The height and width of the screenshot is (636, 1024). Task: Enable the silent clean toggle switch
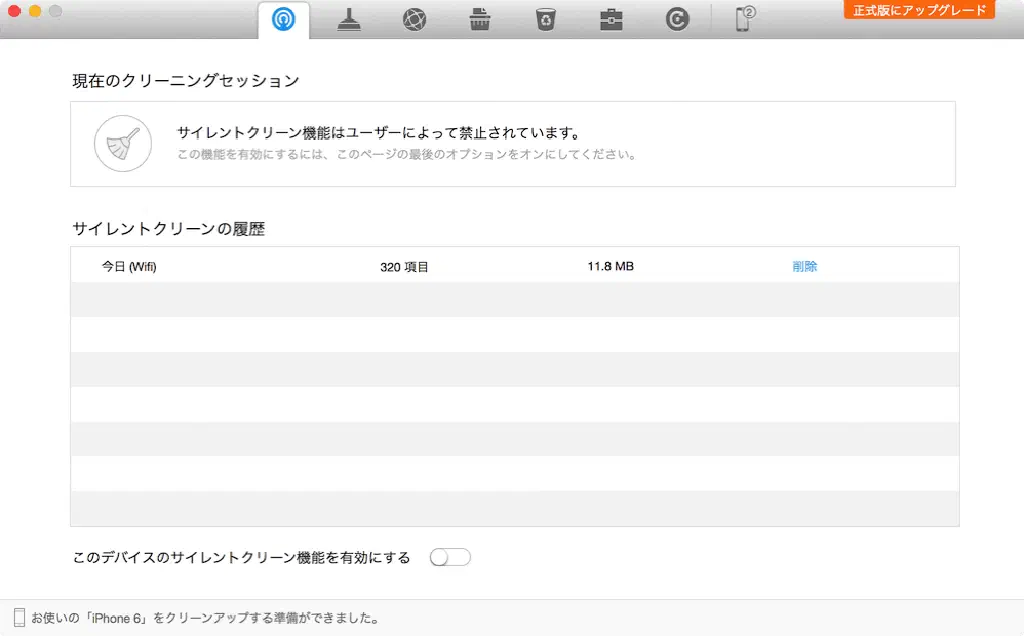click(x=450, y=558)
